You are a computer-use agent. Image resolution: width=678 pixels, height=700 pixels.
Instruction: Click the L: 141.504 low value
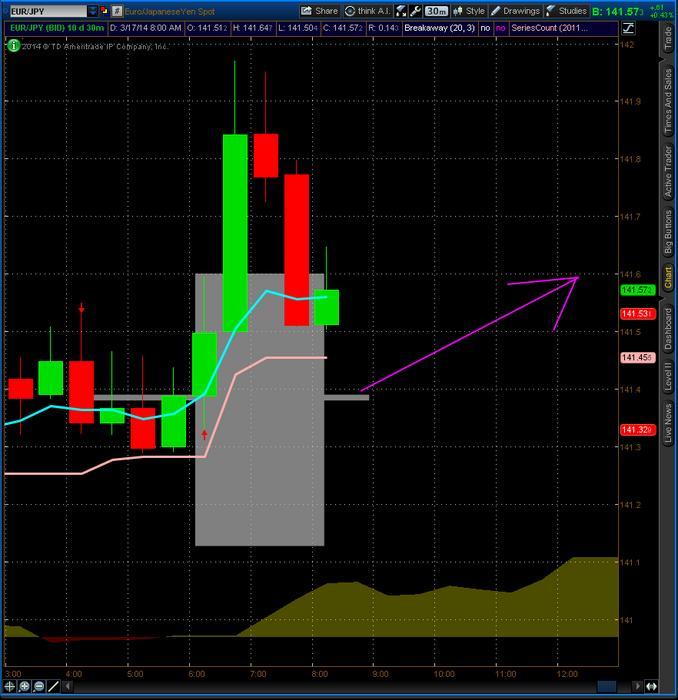pos(297,28)
